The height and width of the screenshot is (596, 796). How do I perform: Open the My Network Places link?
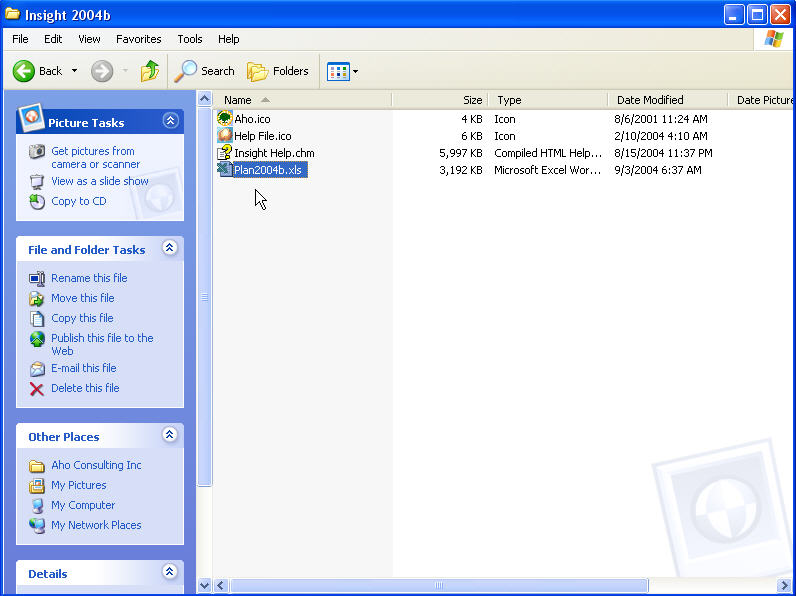coord(96,525)
